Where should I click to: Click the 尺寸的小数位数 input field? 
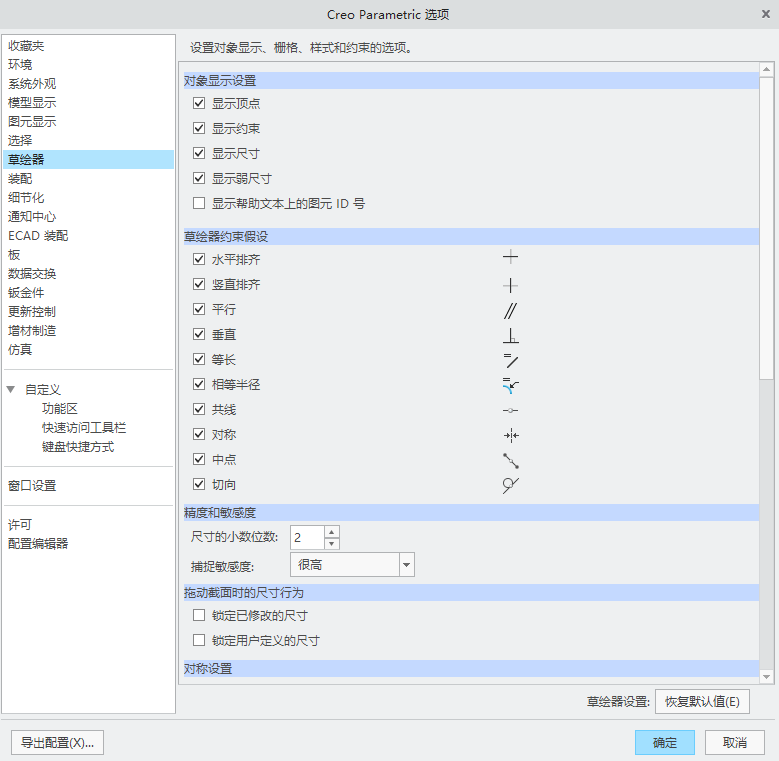(x=308, y=537)
